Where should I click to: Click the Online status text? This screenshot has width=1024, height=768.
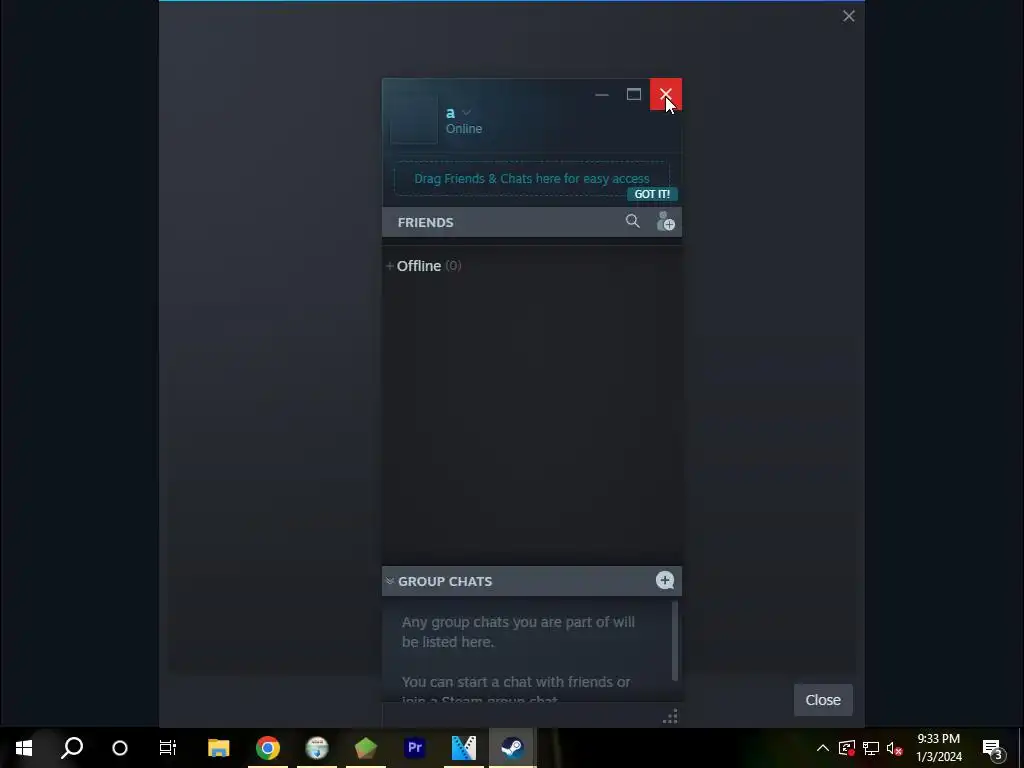point(464,129)
